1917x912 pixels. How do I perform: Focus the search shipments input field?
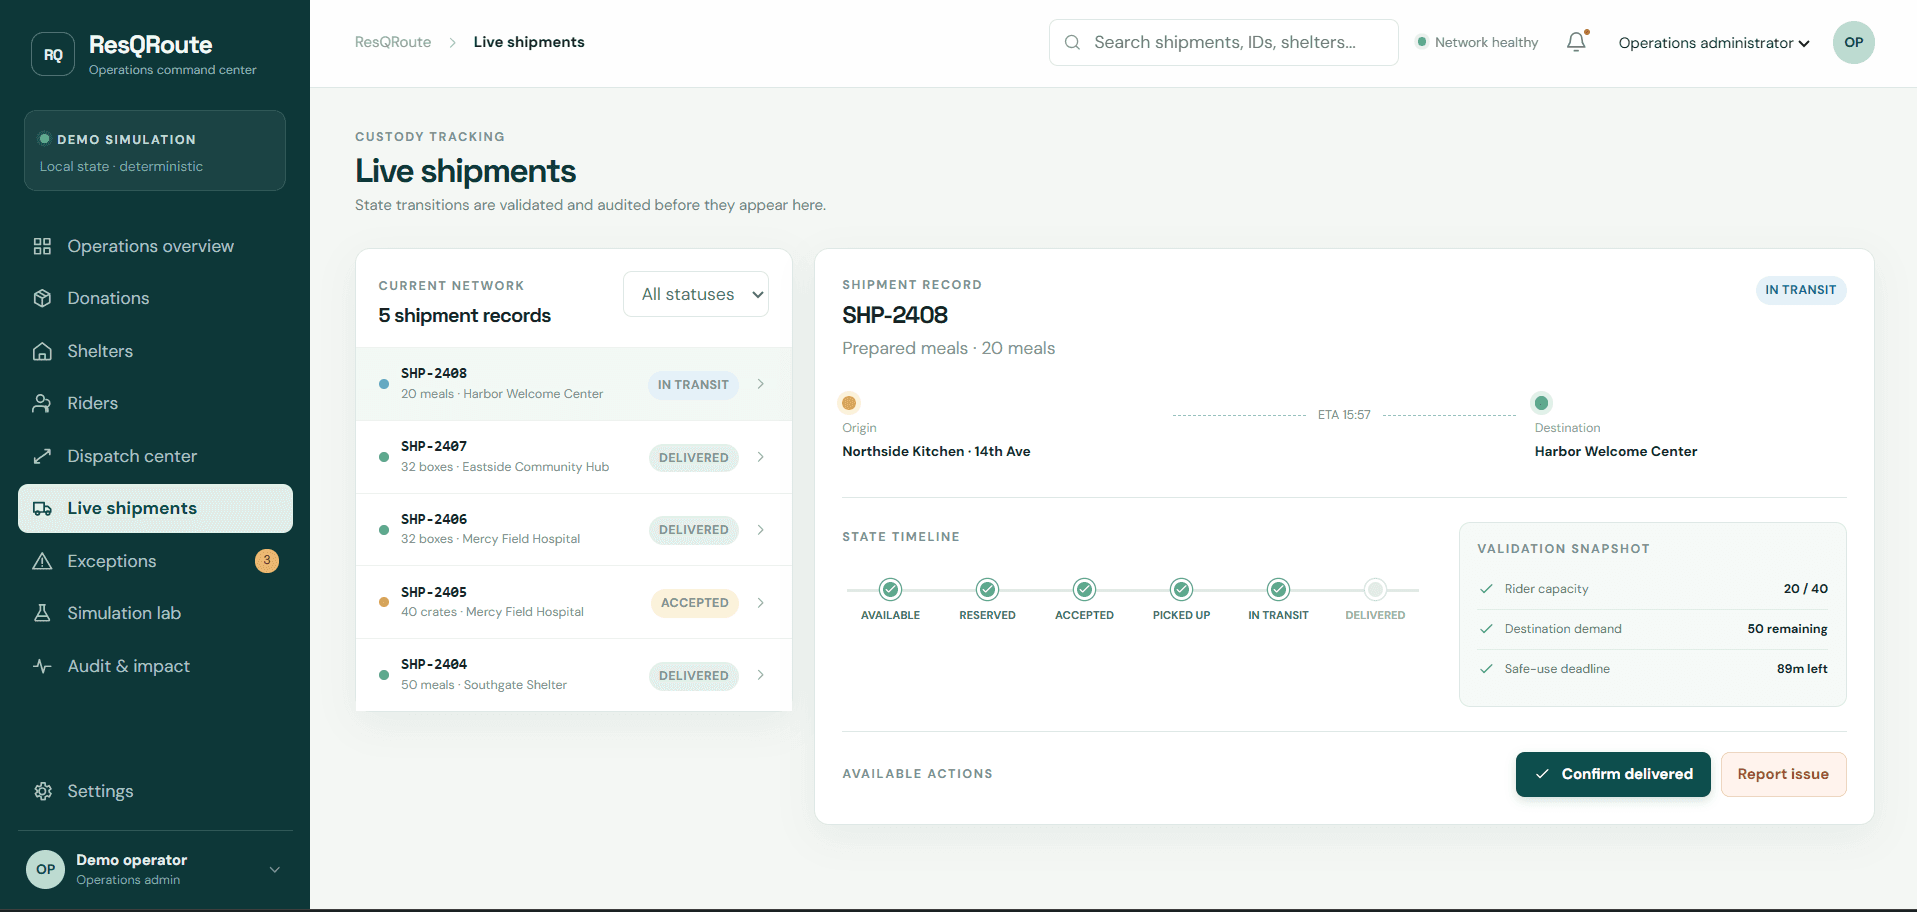(1224, 42)
